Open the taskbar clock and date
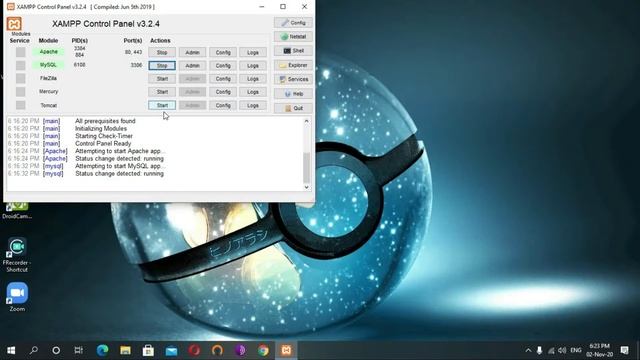 click(x=600, y=350)
